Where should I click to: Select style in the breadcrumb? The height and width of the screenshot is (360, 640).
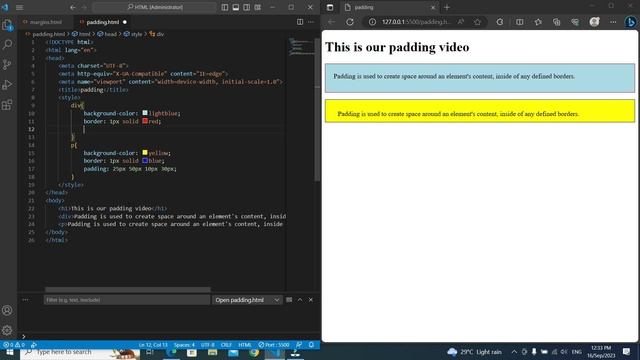click(x=136, y=34)
